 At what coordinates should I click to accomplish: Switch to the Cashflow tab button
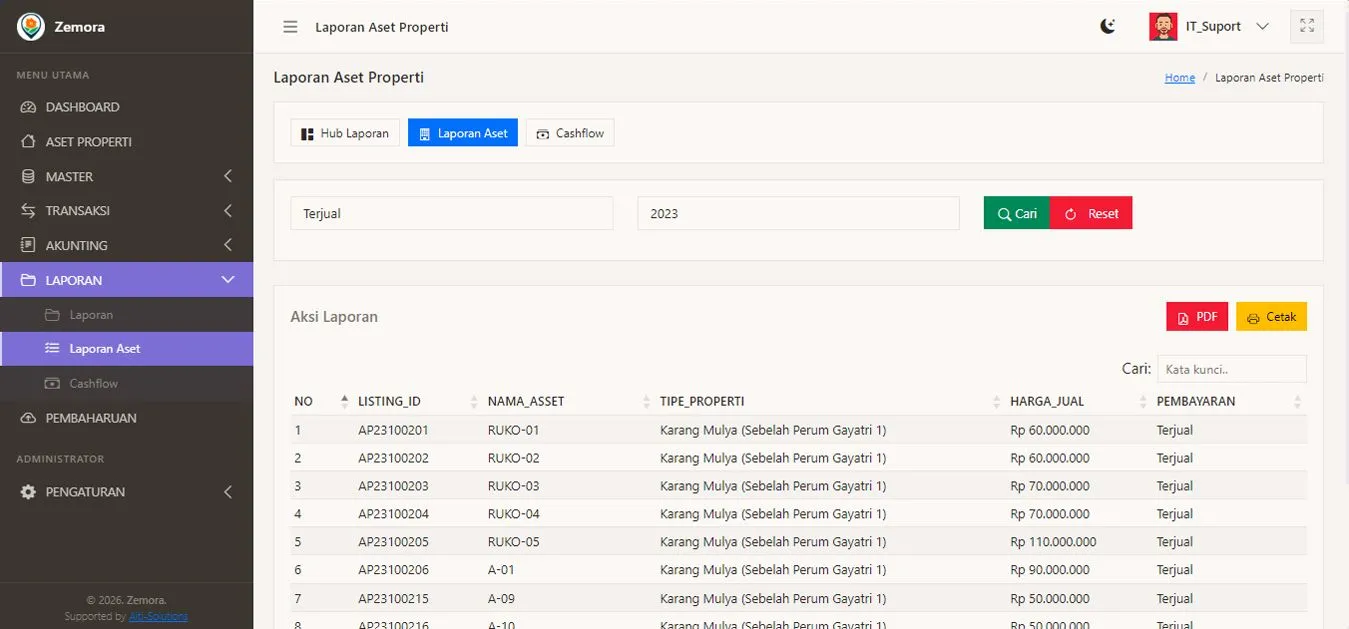point(570,133)
